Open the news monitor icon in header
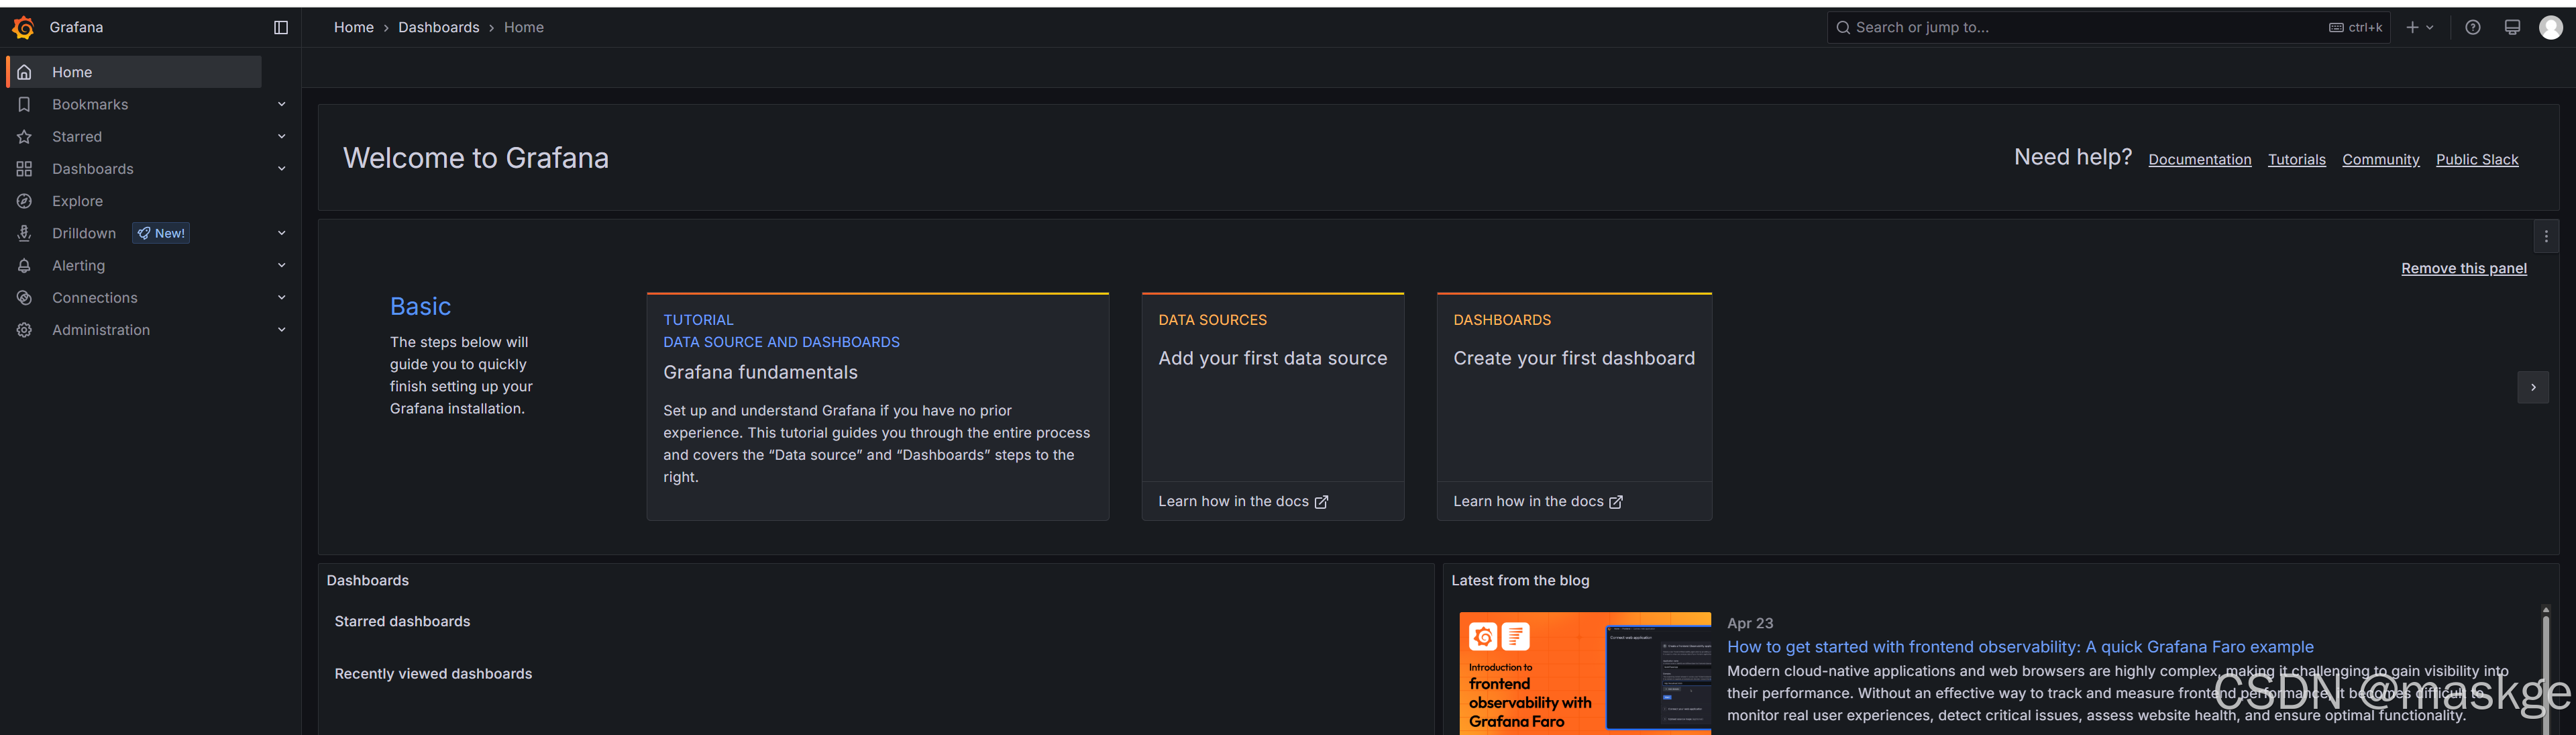2576x735 pixels. pyautogui.click(x=2511, y=27)
